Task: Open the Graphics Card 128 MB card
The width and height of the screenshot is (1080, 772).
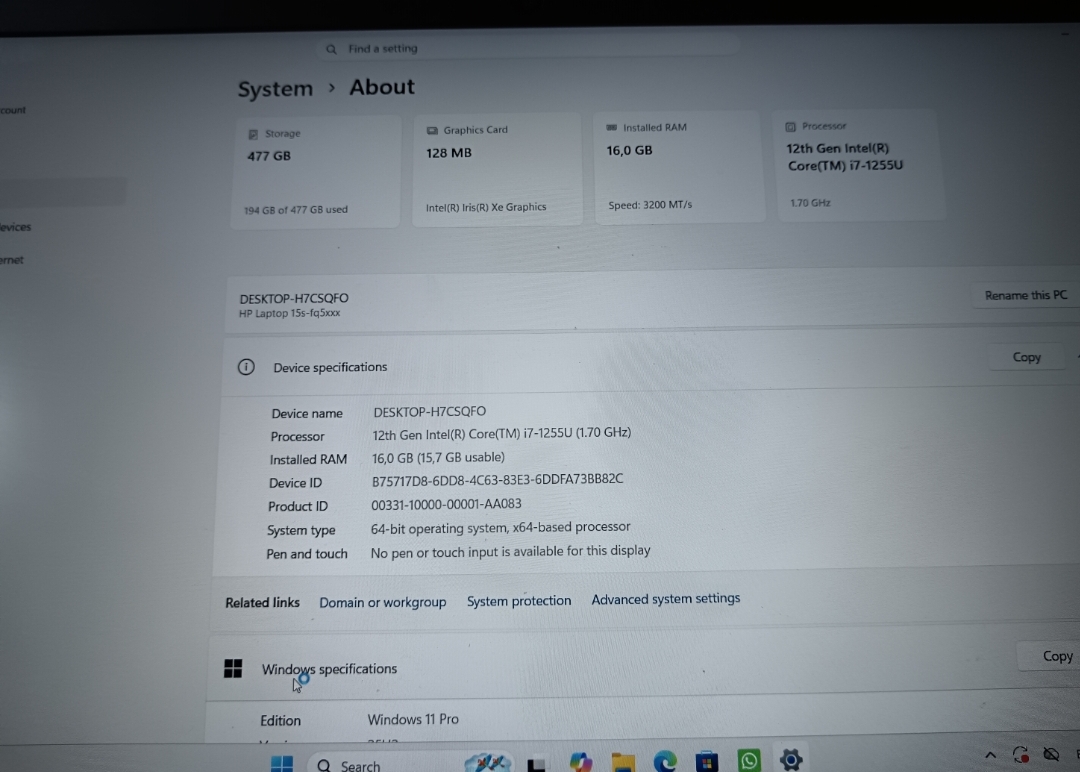Action: 497,169
